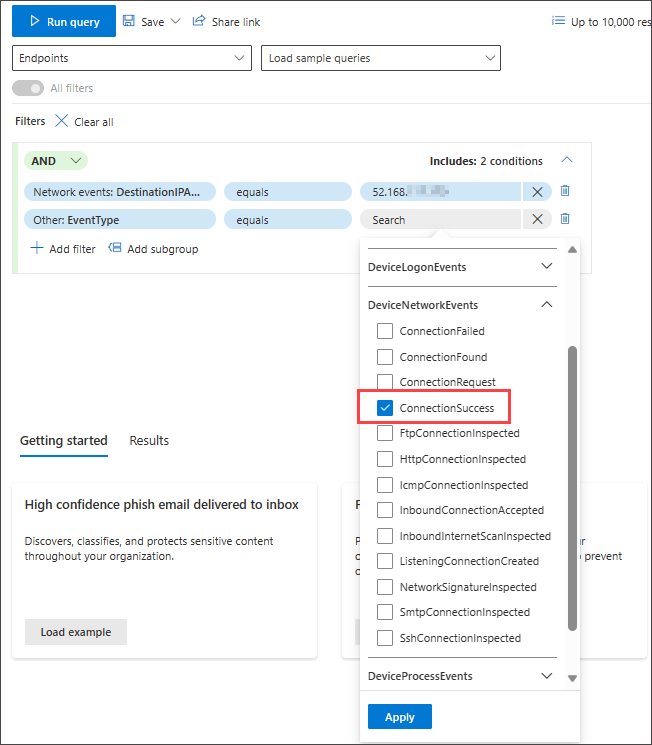Click the EventType Search field
The height and width of the screenshot is (745, 652).
pyautogui.click(x=440, y=220)
